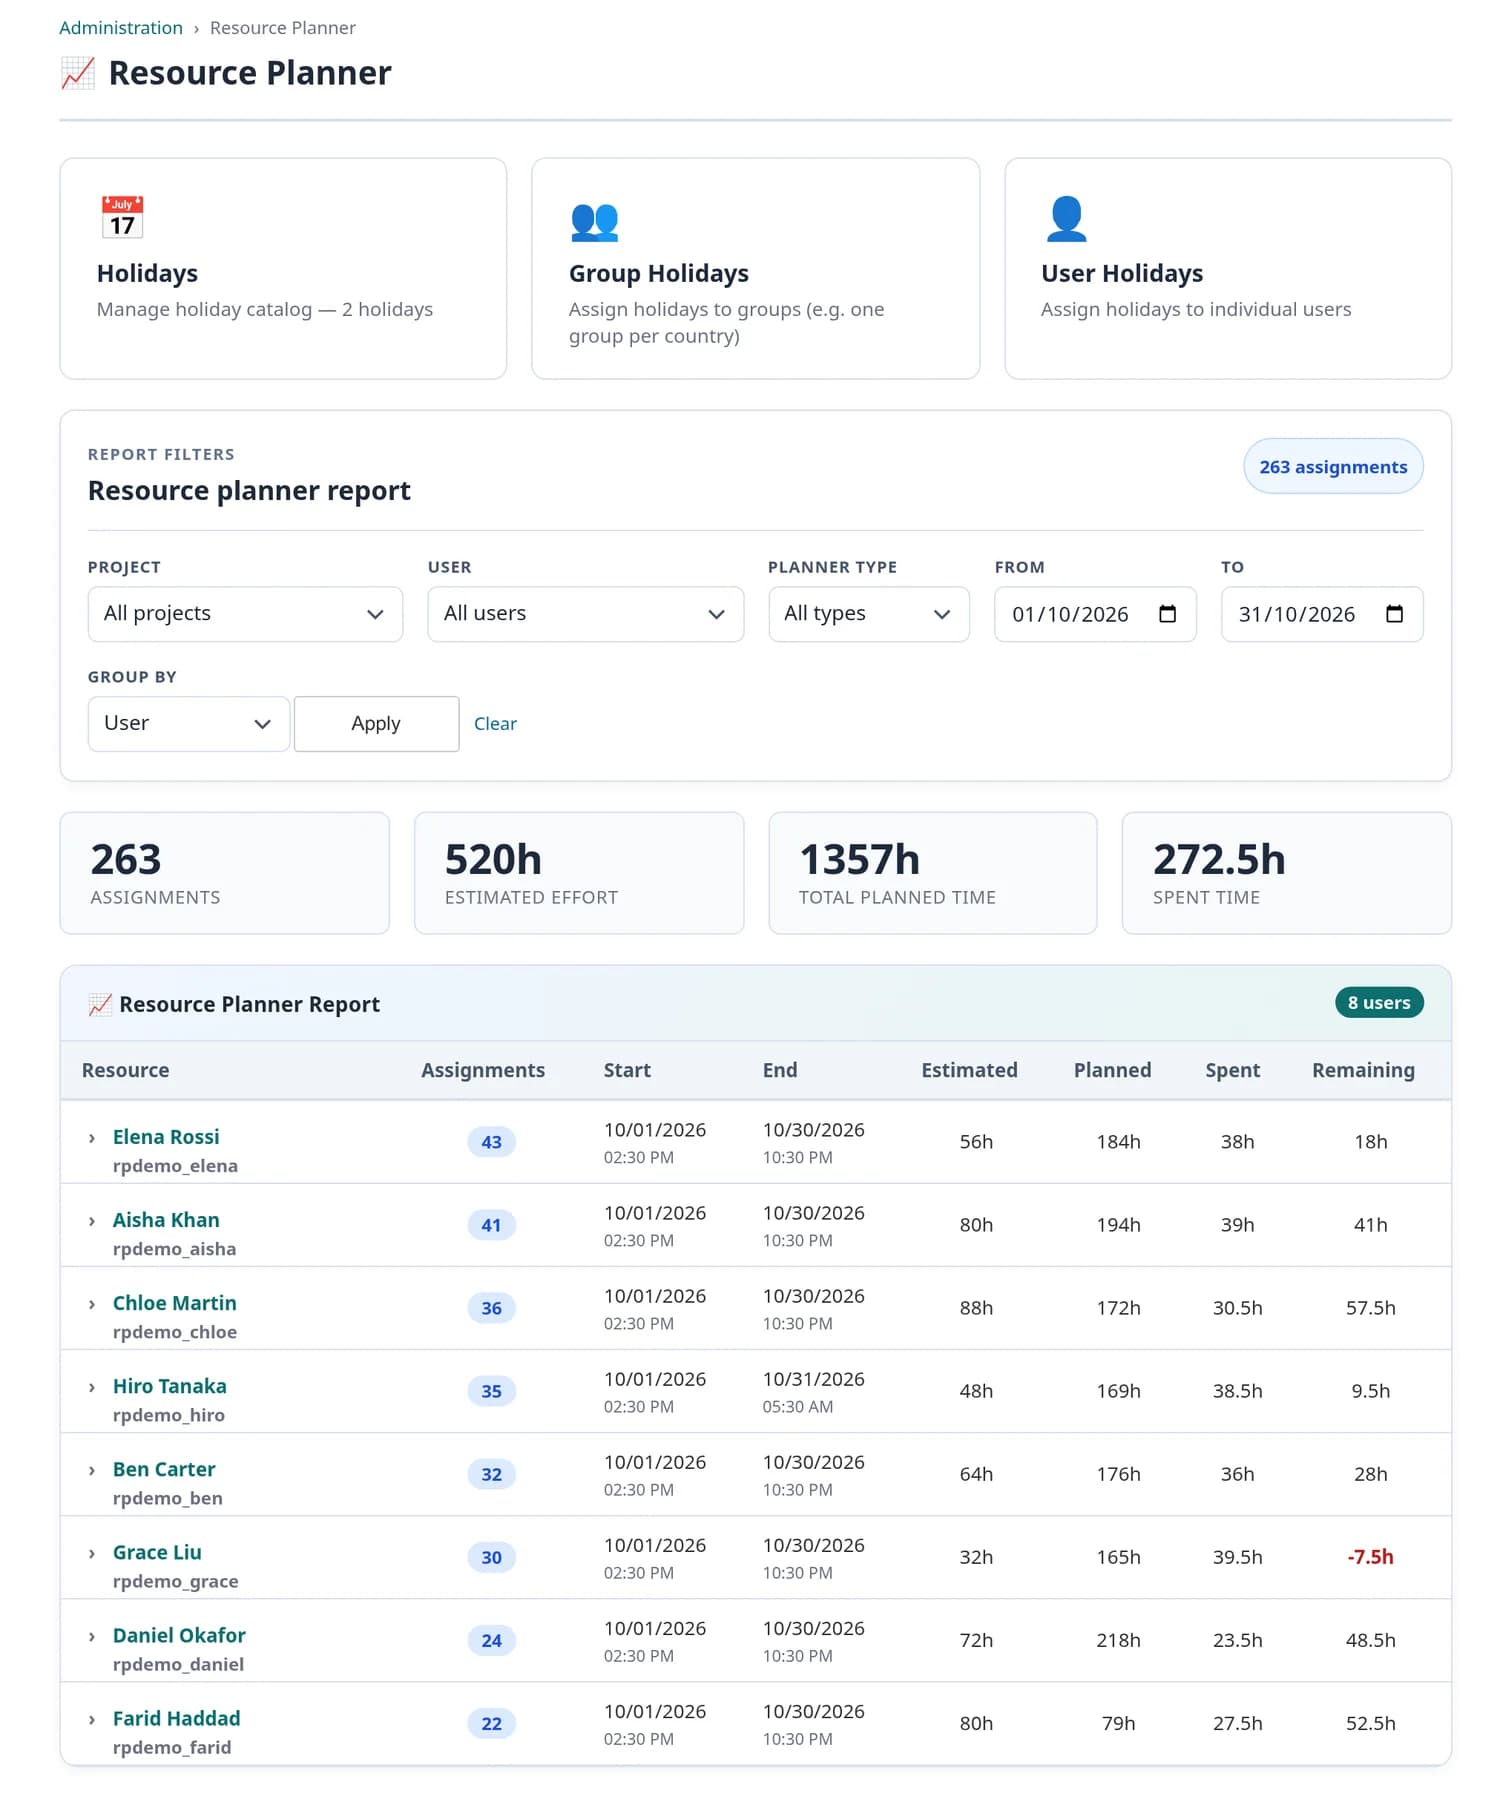This screenshot has width=1500, height=1805.
Task: Click chart icon in Resource Planner Report header
Action: point(100,1004)
